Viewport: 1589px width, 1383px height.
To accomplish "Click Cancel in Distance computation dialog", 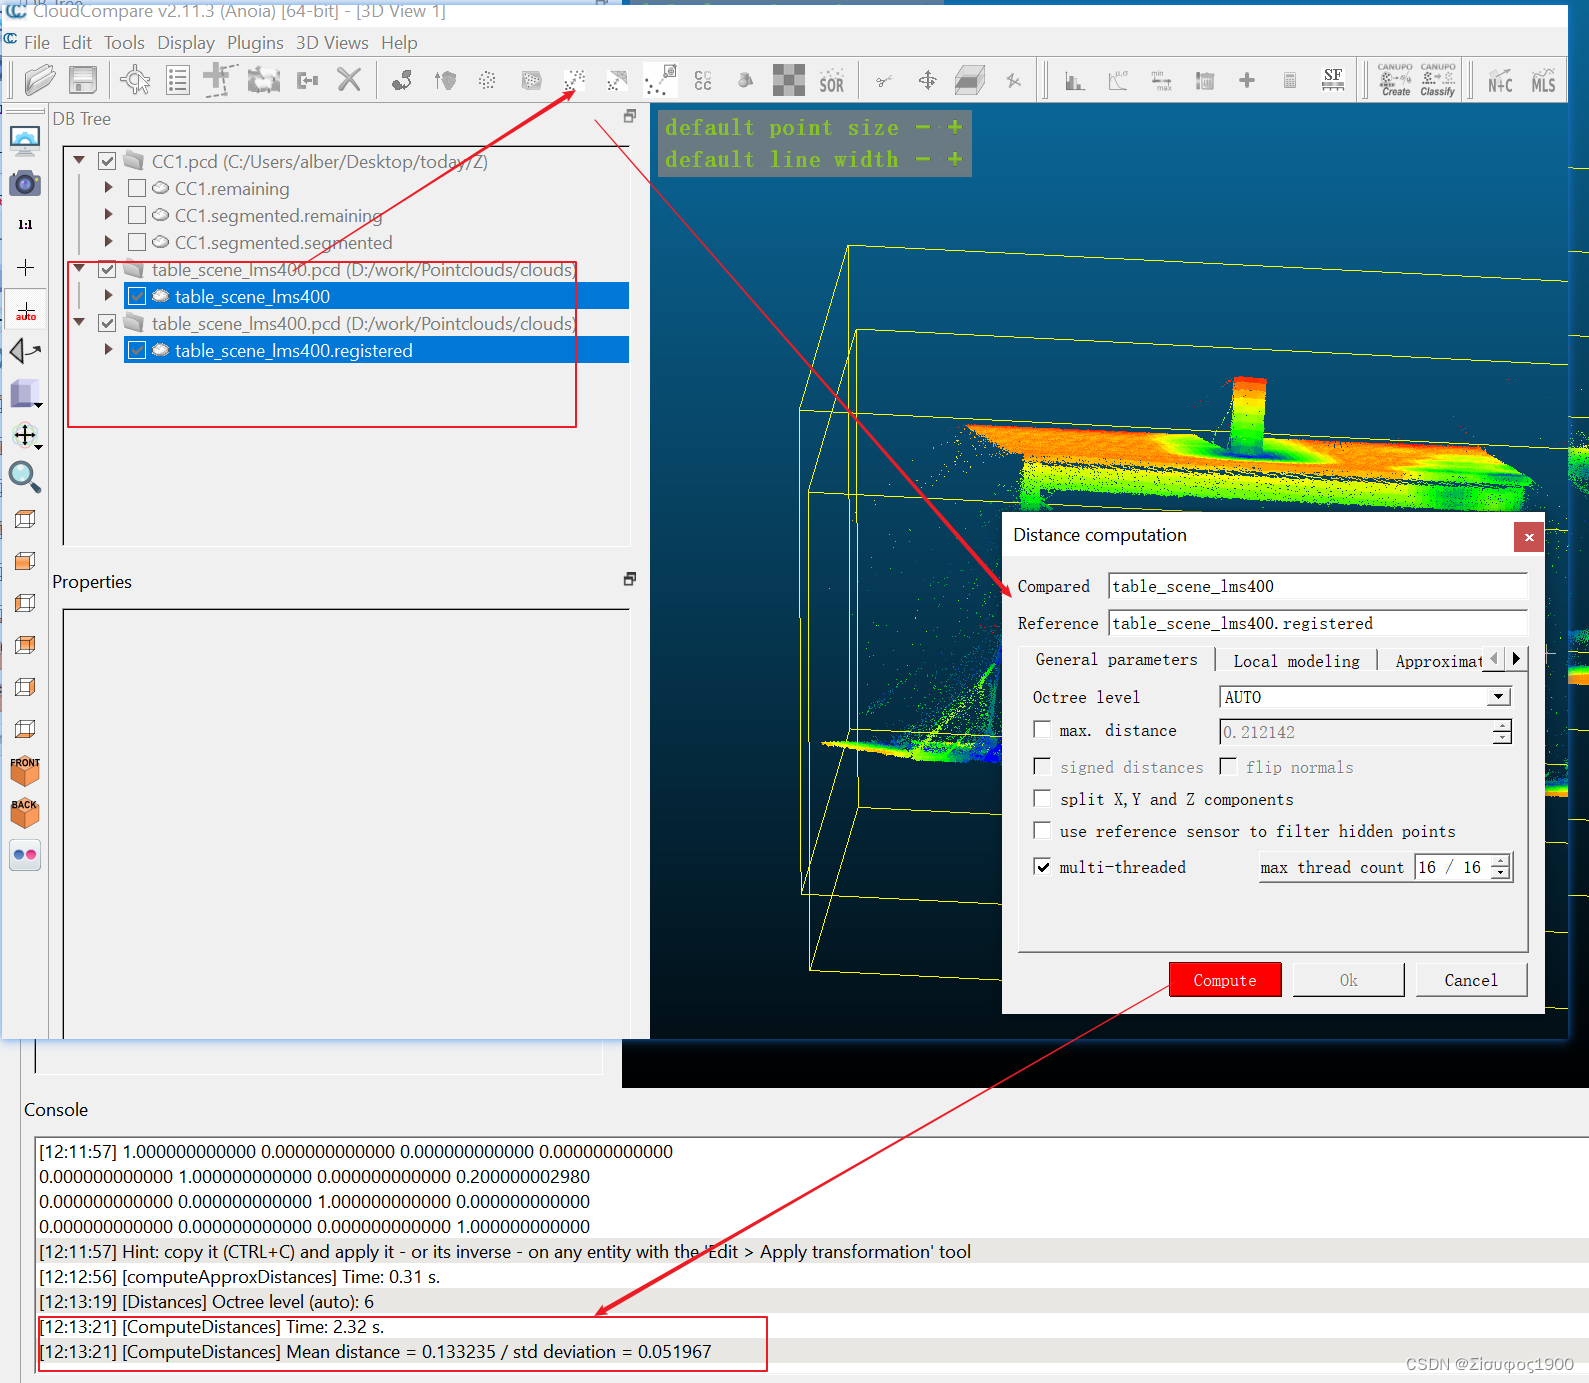I will [1470, 980].
